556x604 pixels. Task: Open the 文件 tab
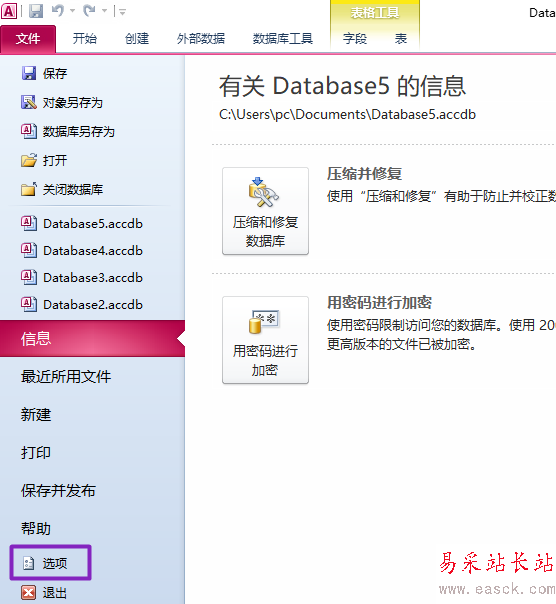[28, 39]
